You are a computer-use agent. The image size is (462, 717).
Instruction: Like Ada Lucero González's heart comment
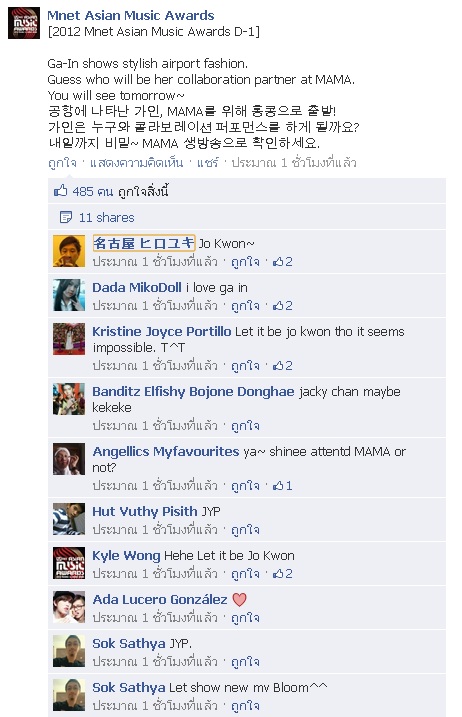pos(245,618)
